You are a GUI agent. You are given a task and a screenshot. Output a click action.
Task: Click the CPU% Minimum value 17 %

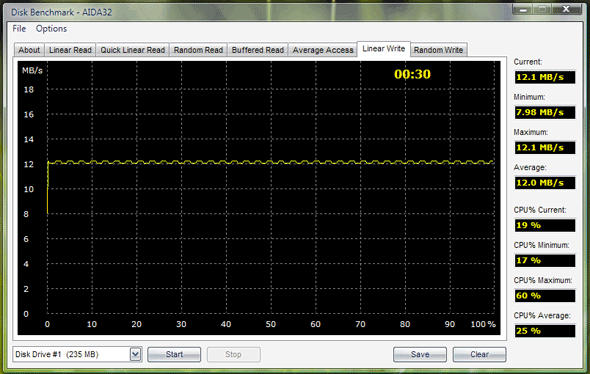coord(545,260)
